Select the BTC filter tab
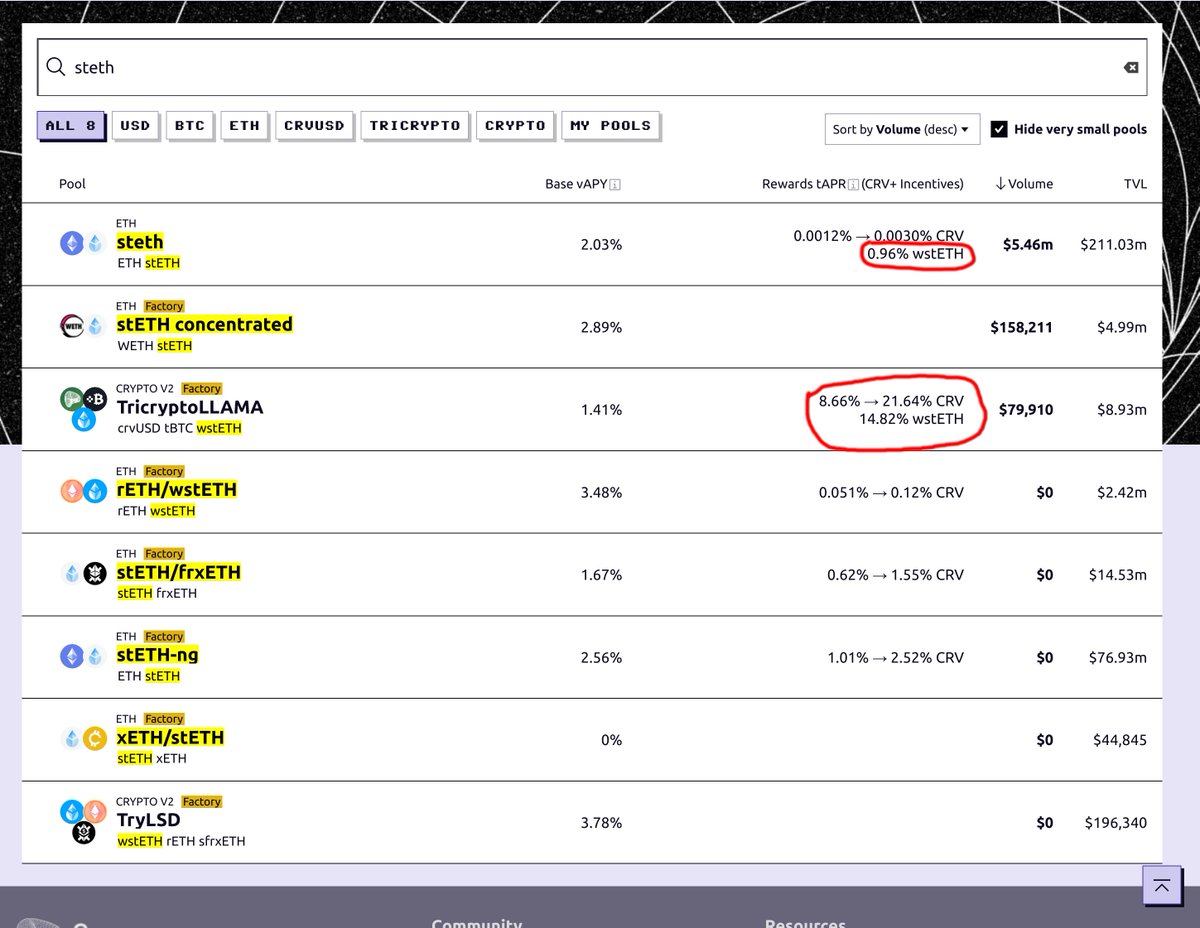 [189, 126]
